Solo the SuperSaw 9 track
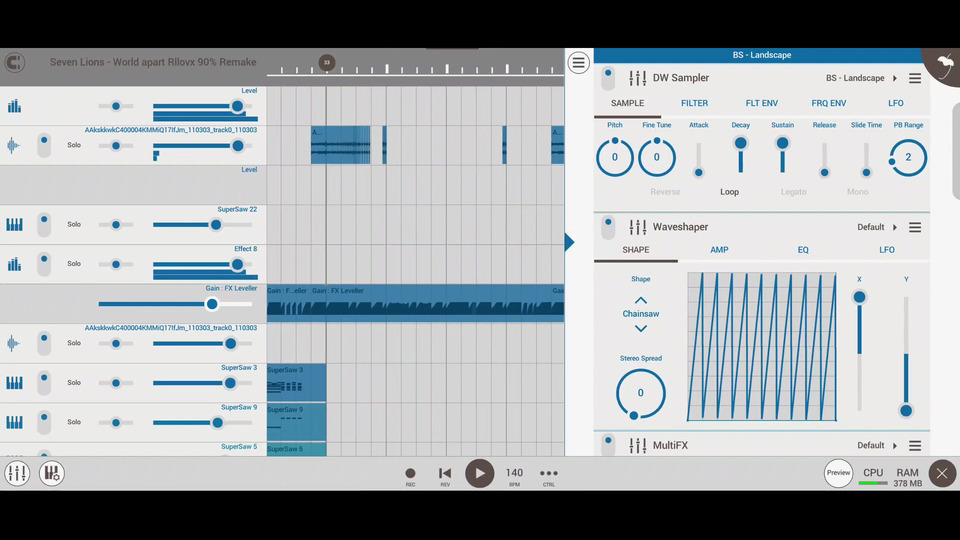Image resolution: width=960 pixels, height=540 pixels. coord(74,422)
